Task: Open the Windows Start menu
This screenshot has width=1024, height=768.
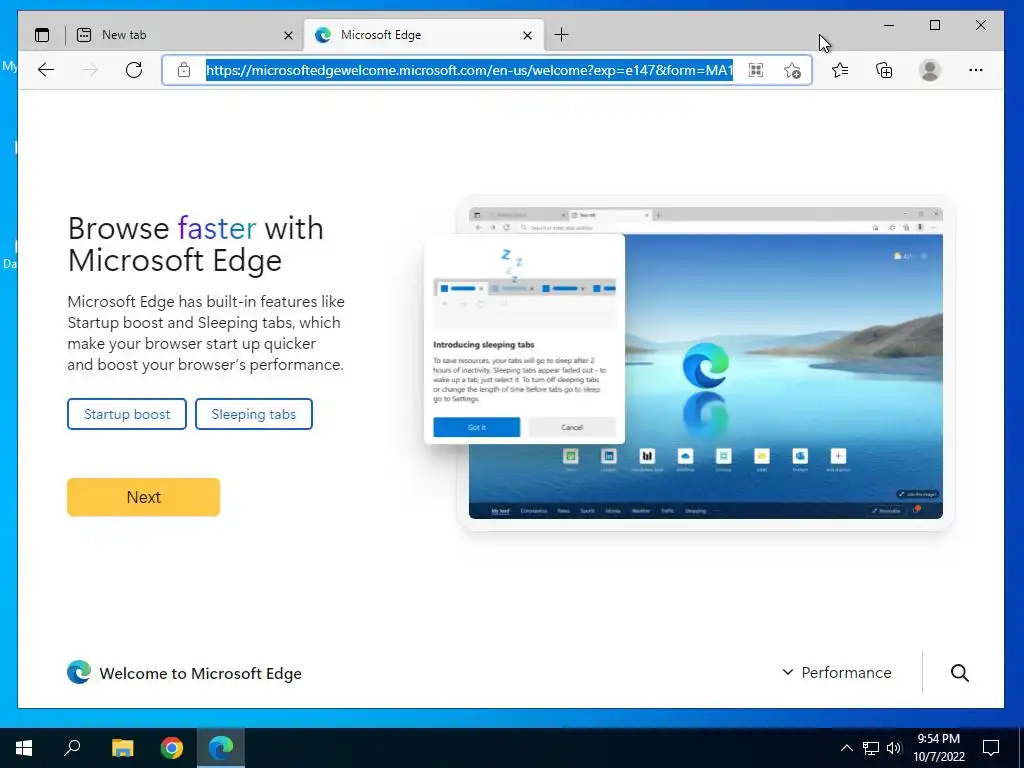Action: (24, 748)
